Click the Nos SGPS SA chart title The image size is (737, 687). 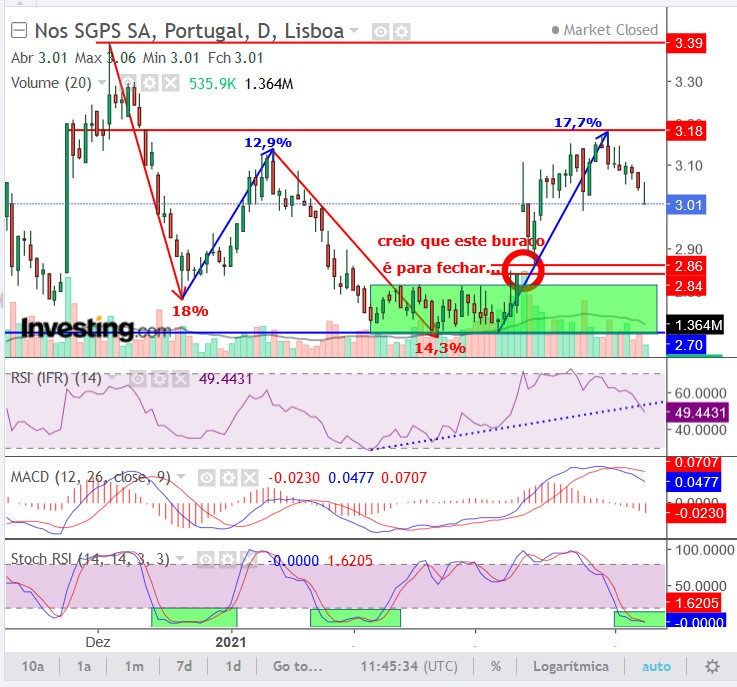click(x=189, y=31)
